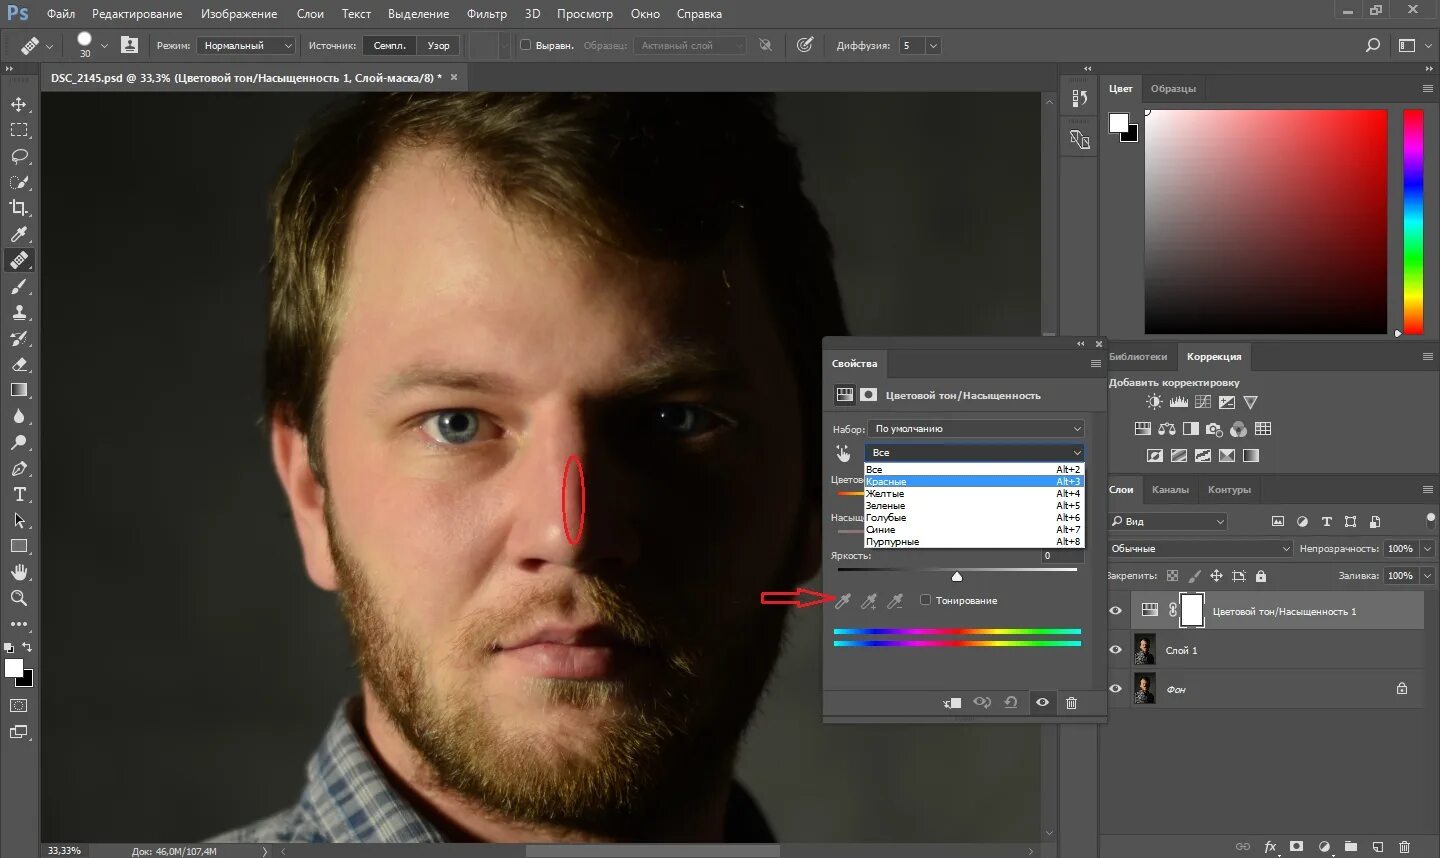Switch to the Образцы tab
The height and width of the screenshot is (858, 1440).
[1173, 88]
